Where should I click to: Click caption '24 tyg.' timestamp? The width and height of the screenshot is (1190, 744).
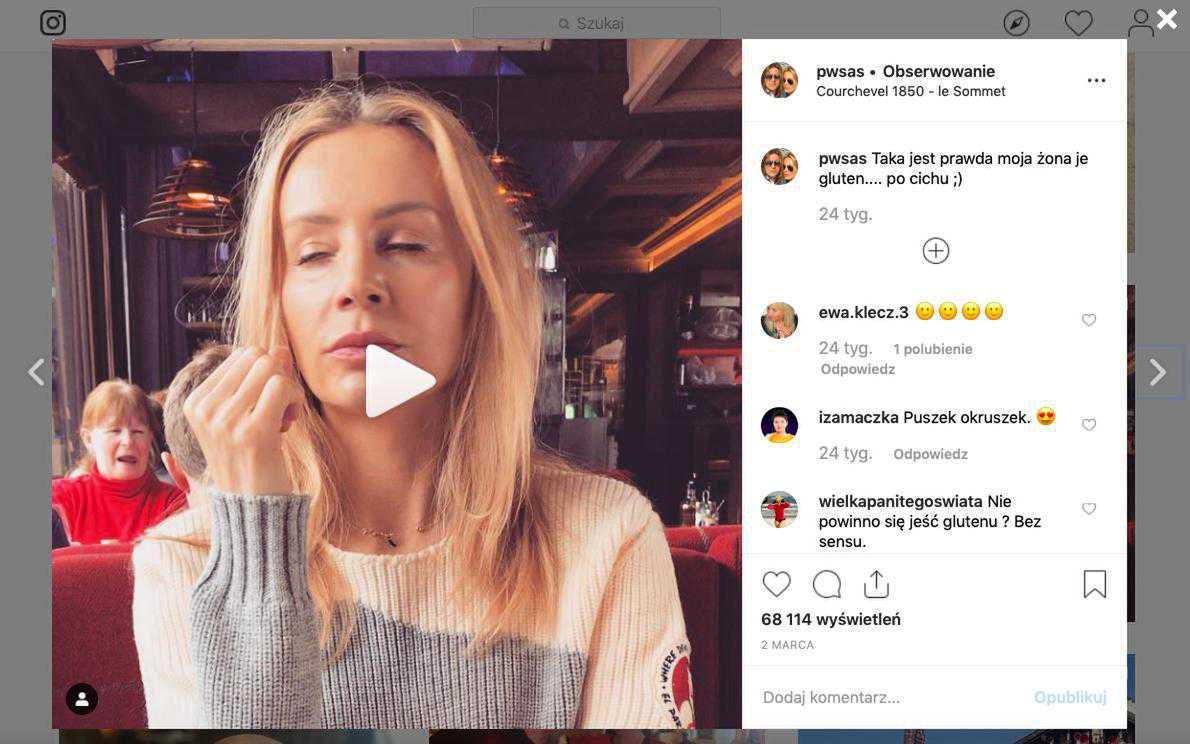click(845, 214)
